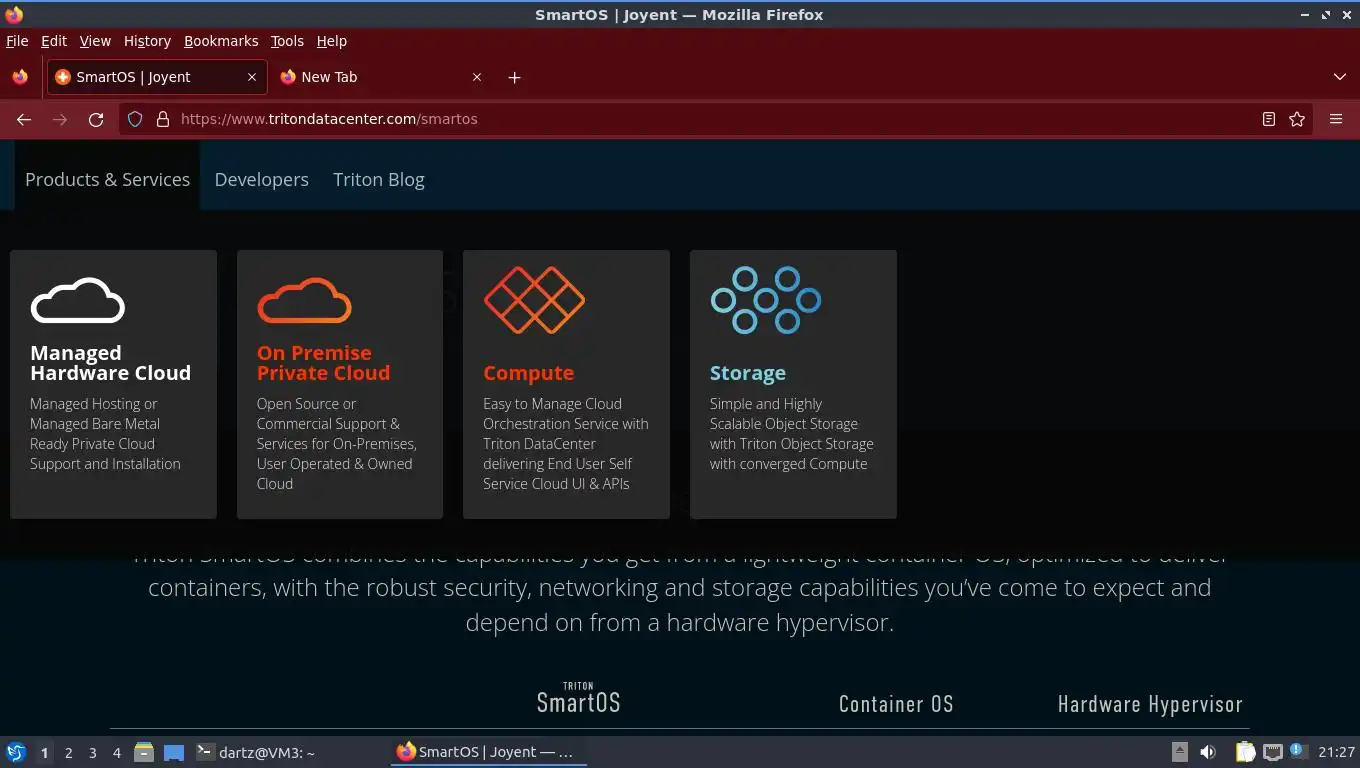Screen dimensions: 1360x768
Task: Click the Triton SmartOS column heading
Action: pyautogui.click(x=578, y=699)
